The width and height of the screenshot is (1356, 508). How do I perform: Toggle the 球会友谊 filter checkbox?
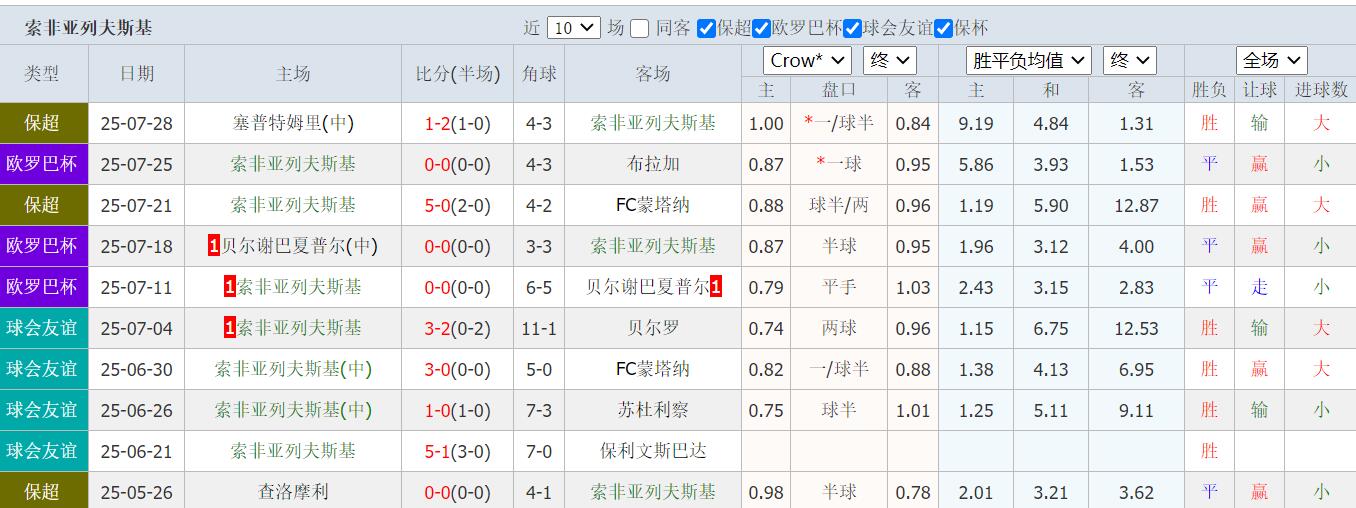[x=853, y=28]
